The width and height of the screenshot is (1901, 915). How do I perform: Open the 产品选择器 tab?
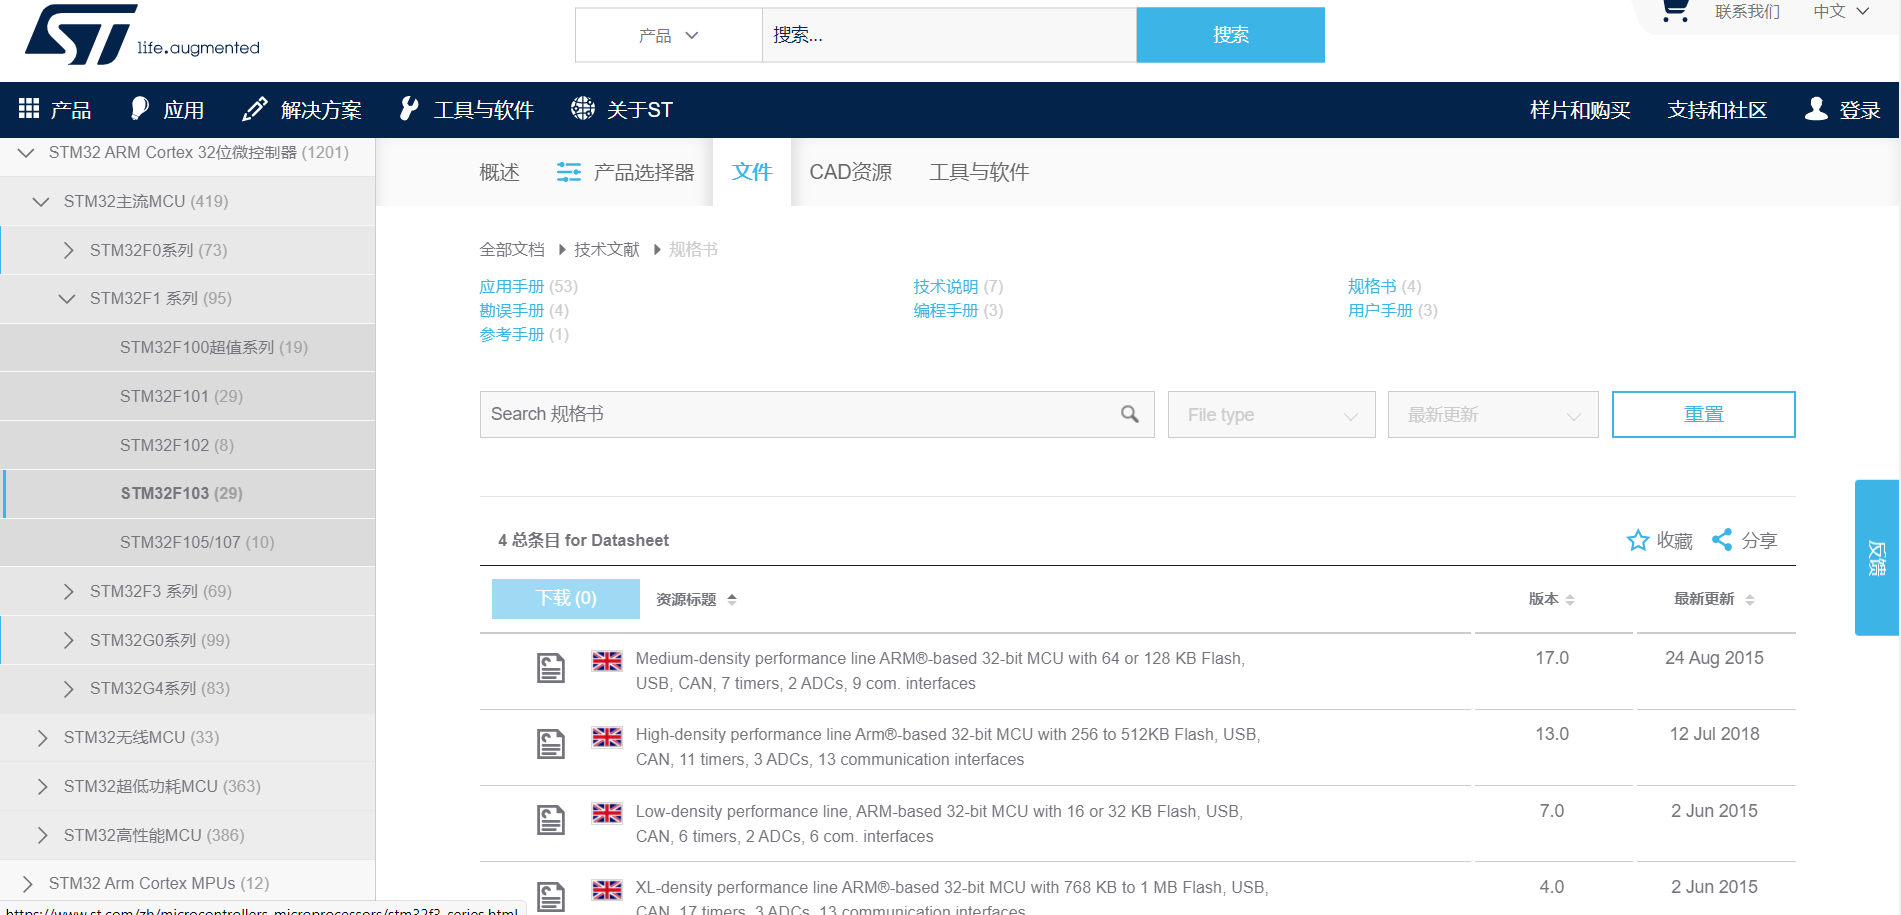pyautogui.click(x=626, y=172)
